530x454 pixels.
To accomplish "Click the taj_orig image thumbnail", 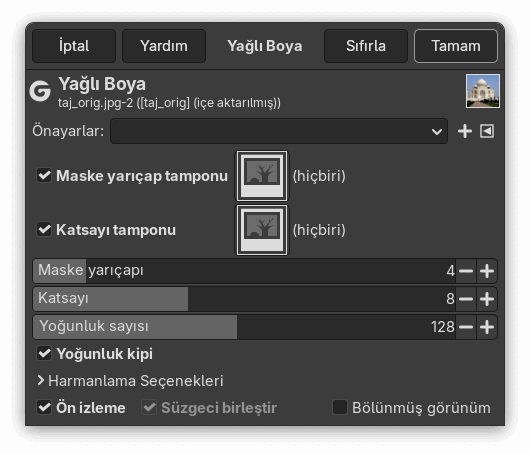I will click(x=483, y=91).
